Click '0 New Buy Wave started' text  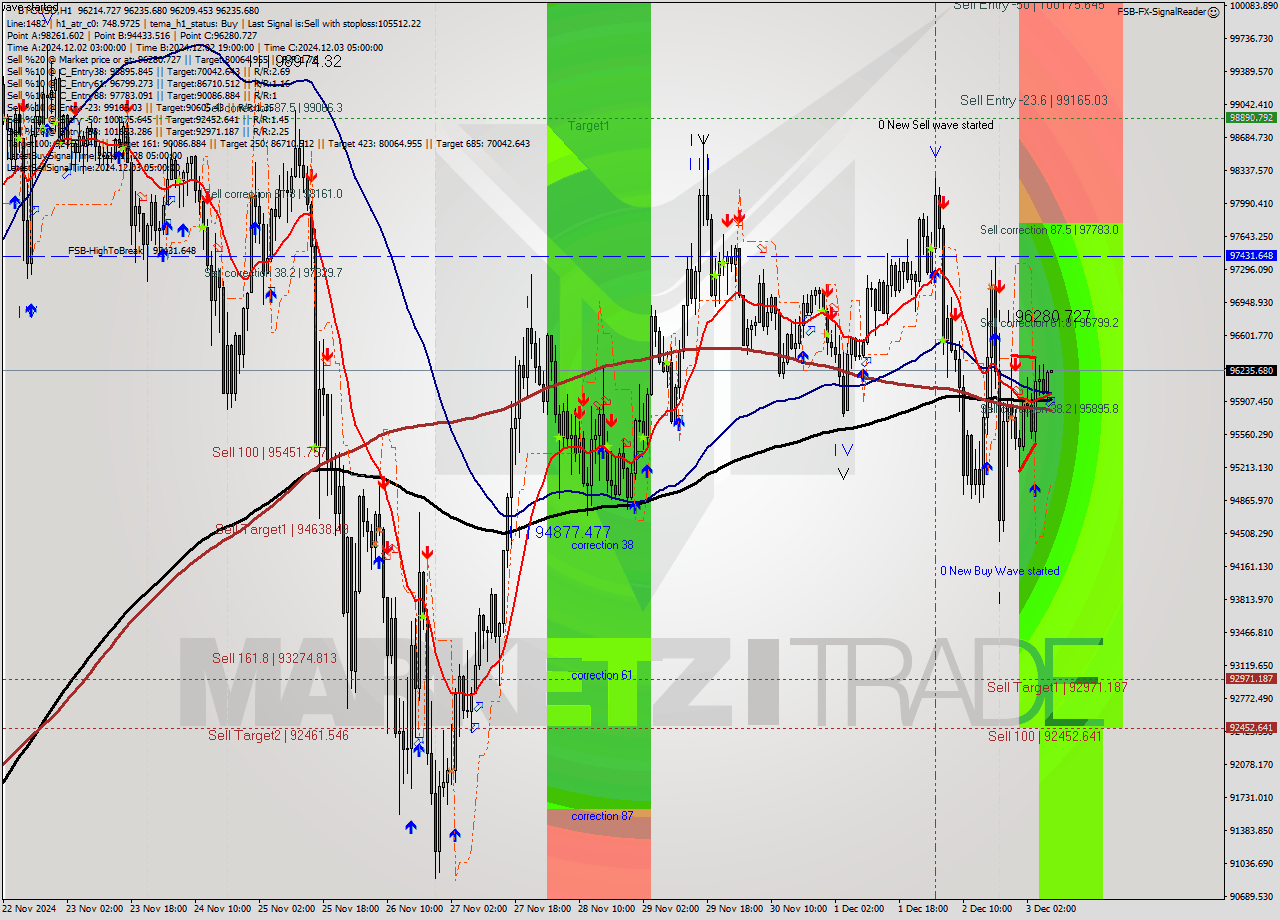pos(999,571)
